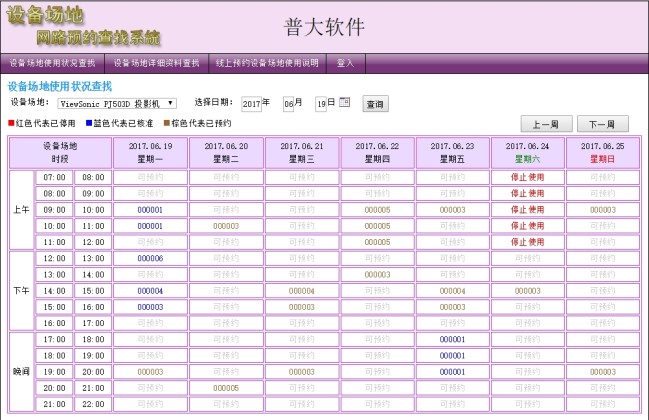Click the 设备场地 网路预约查找系统 logo
This screenshot has width=649, height=420.
point(83,26)
